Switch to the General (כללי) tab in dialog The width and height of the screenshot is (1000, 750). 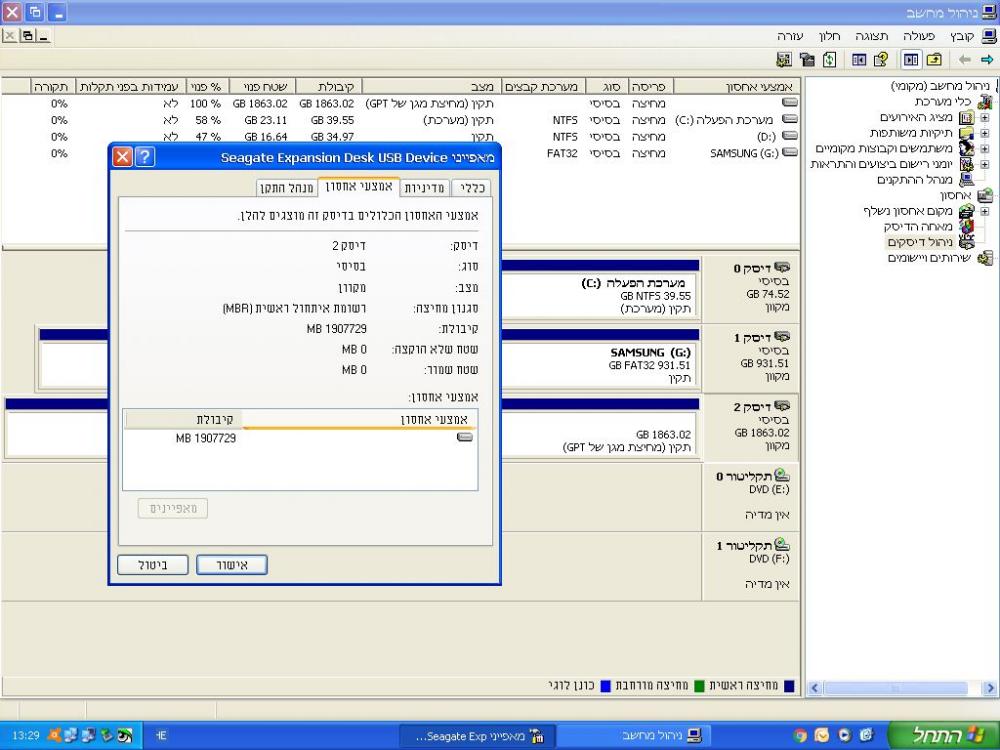473,188
